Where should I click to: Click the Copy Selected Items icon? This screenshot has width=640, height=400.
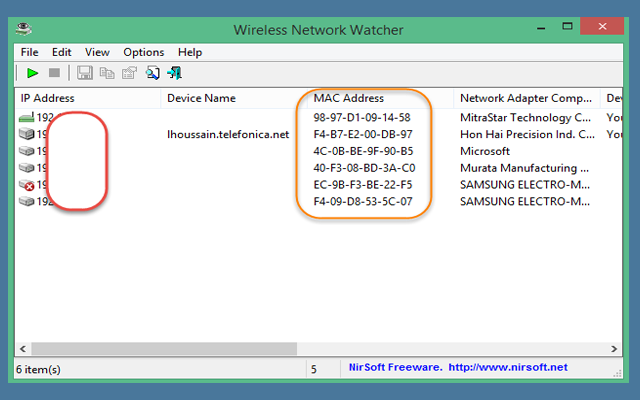107,73
